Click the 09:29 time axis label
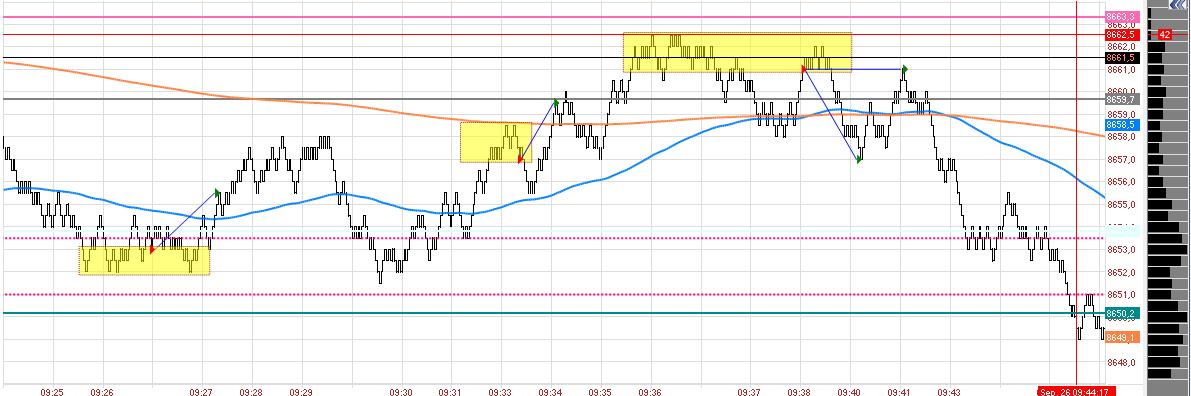This screenshot has height=396, width=1191. [x=301, y=392]
